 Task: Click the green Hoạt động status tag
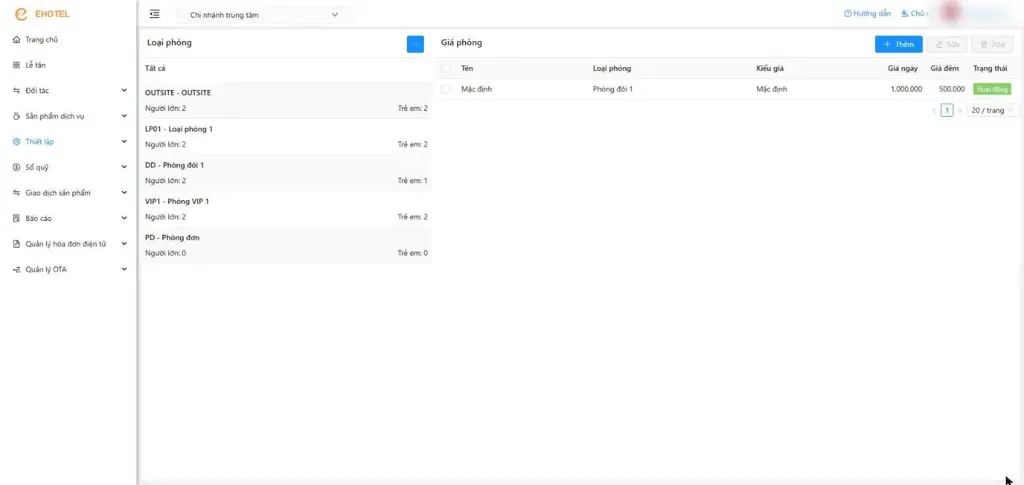(x=992, y=89)
